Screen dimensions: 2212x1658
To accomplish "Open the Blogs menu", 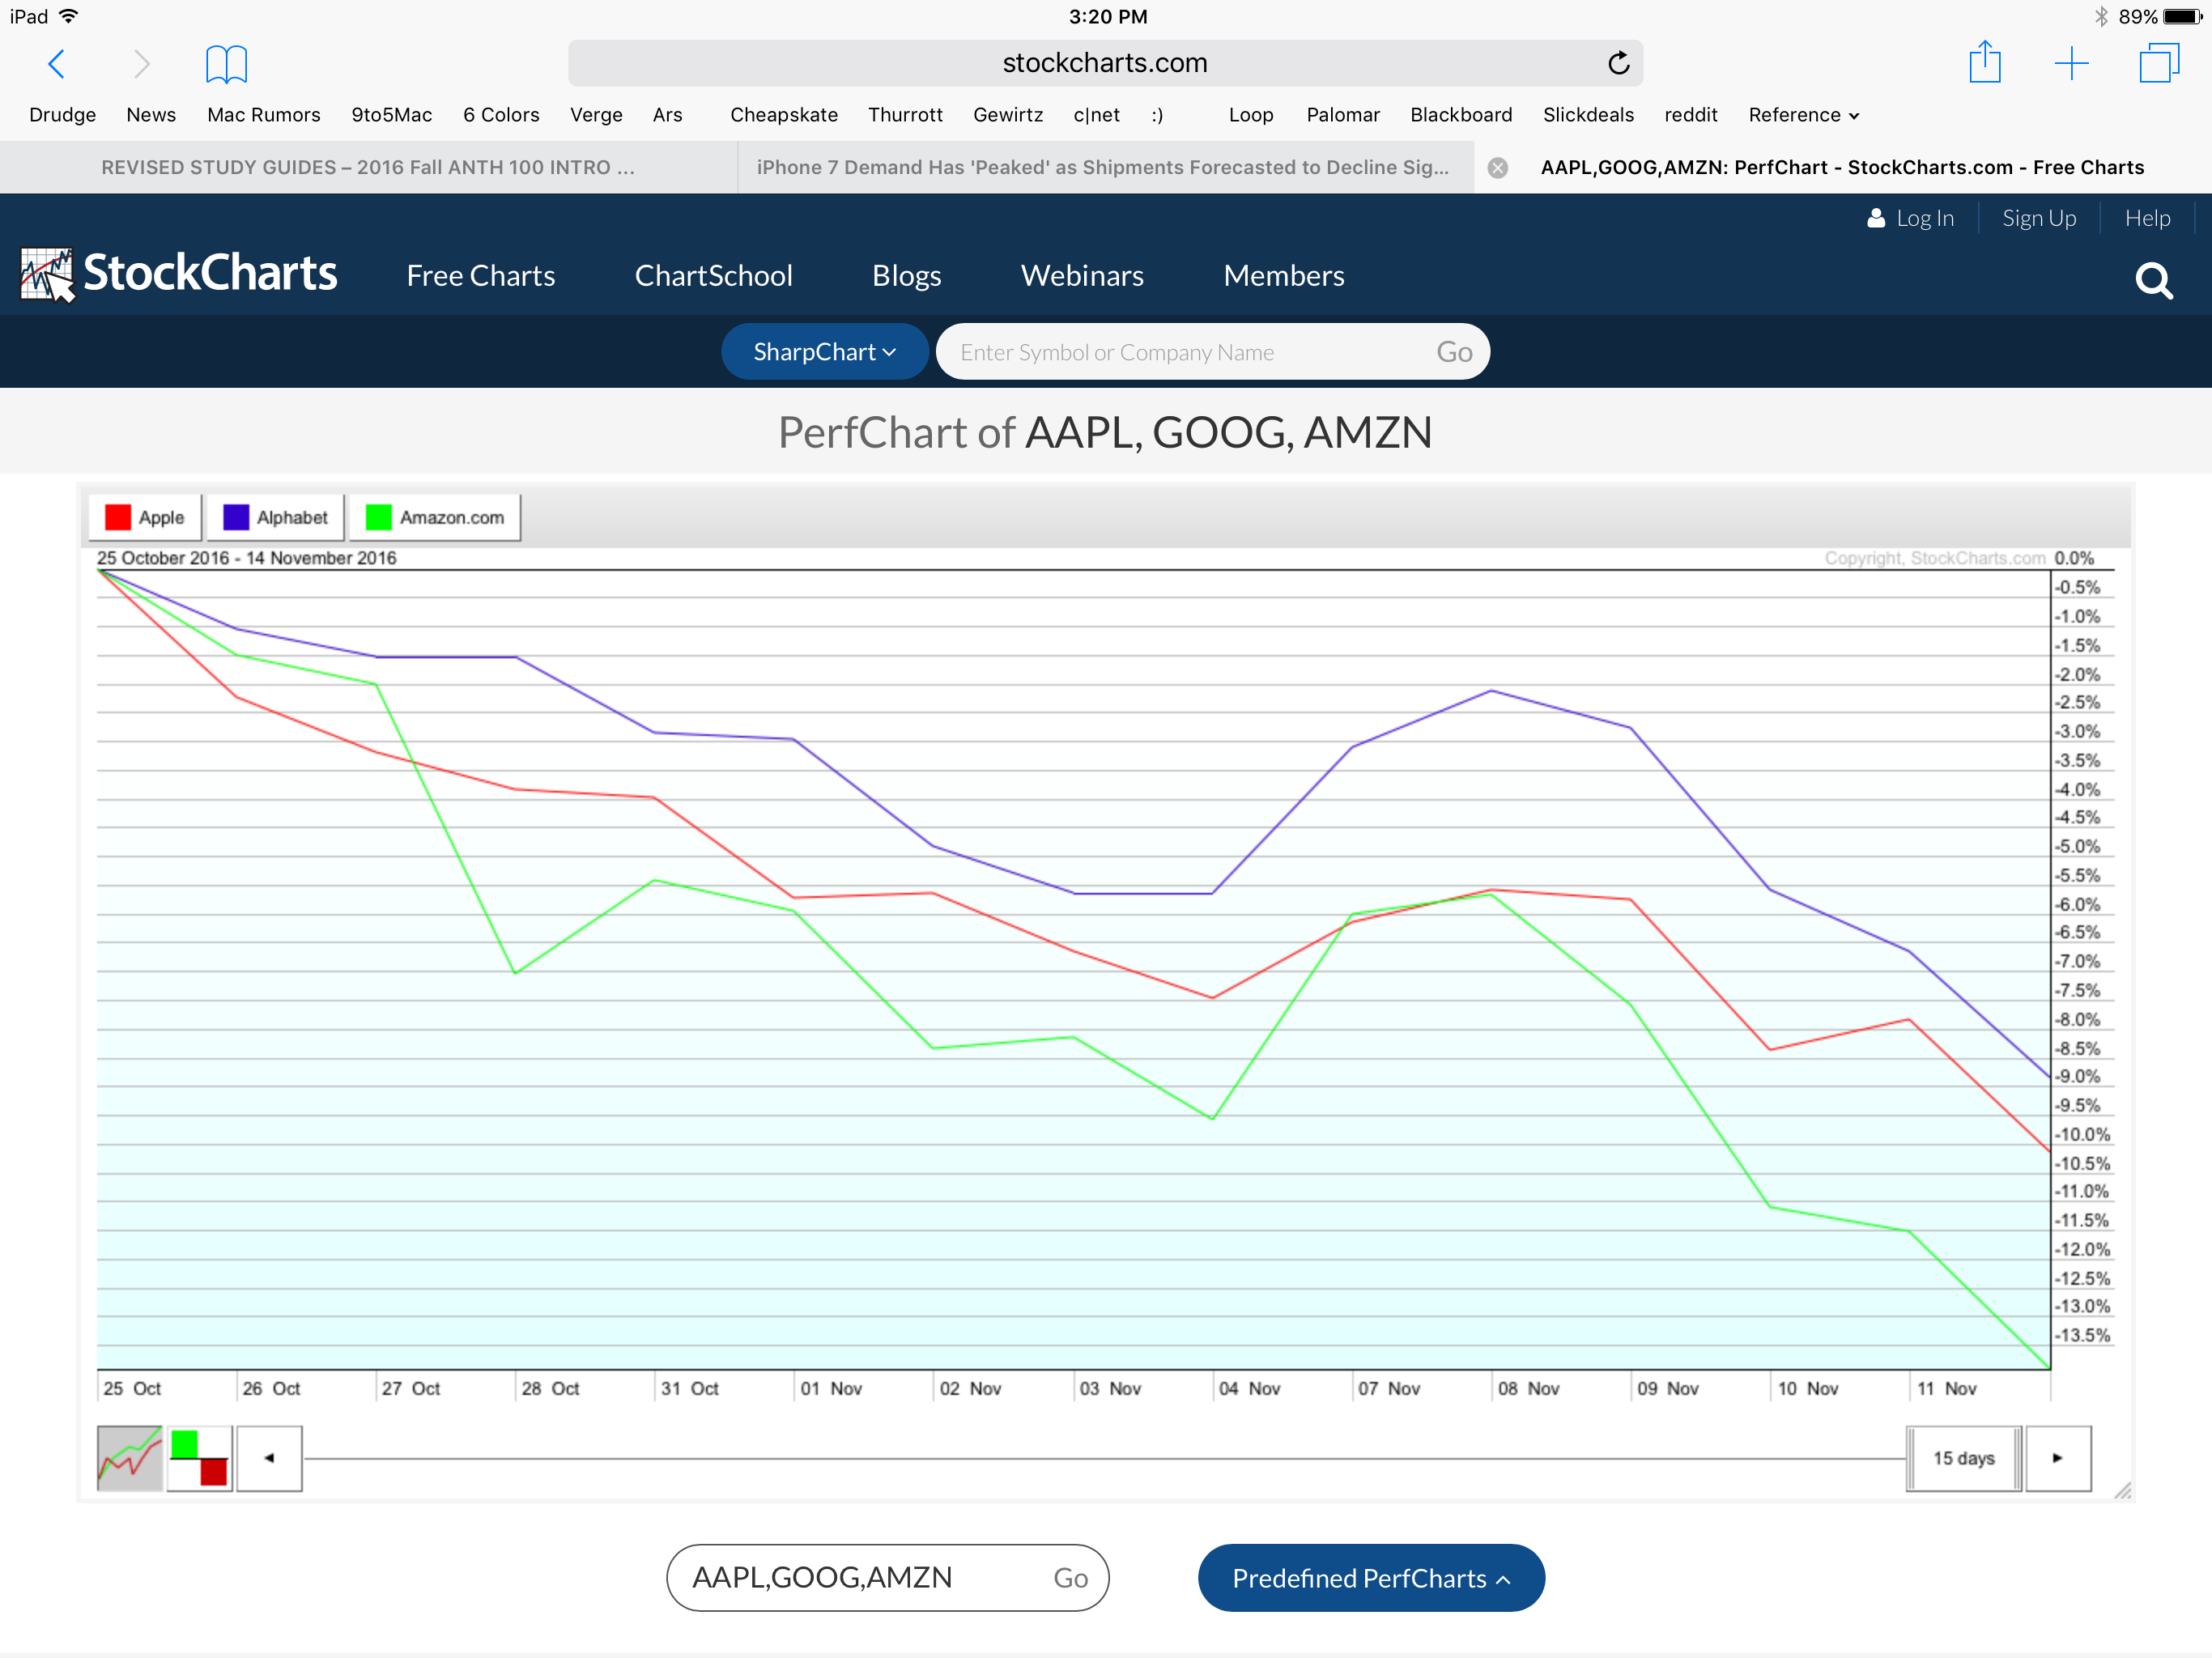I will coord(907,276).
